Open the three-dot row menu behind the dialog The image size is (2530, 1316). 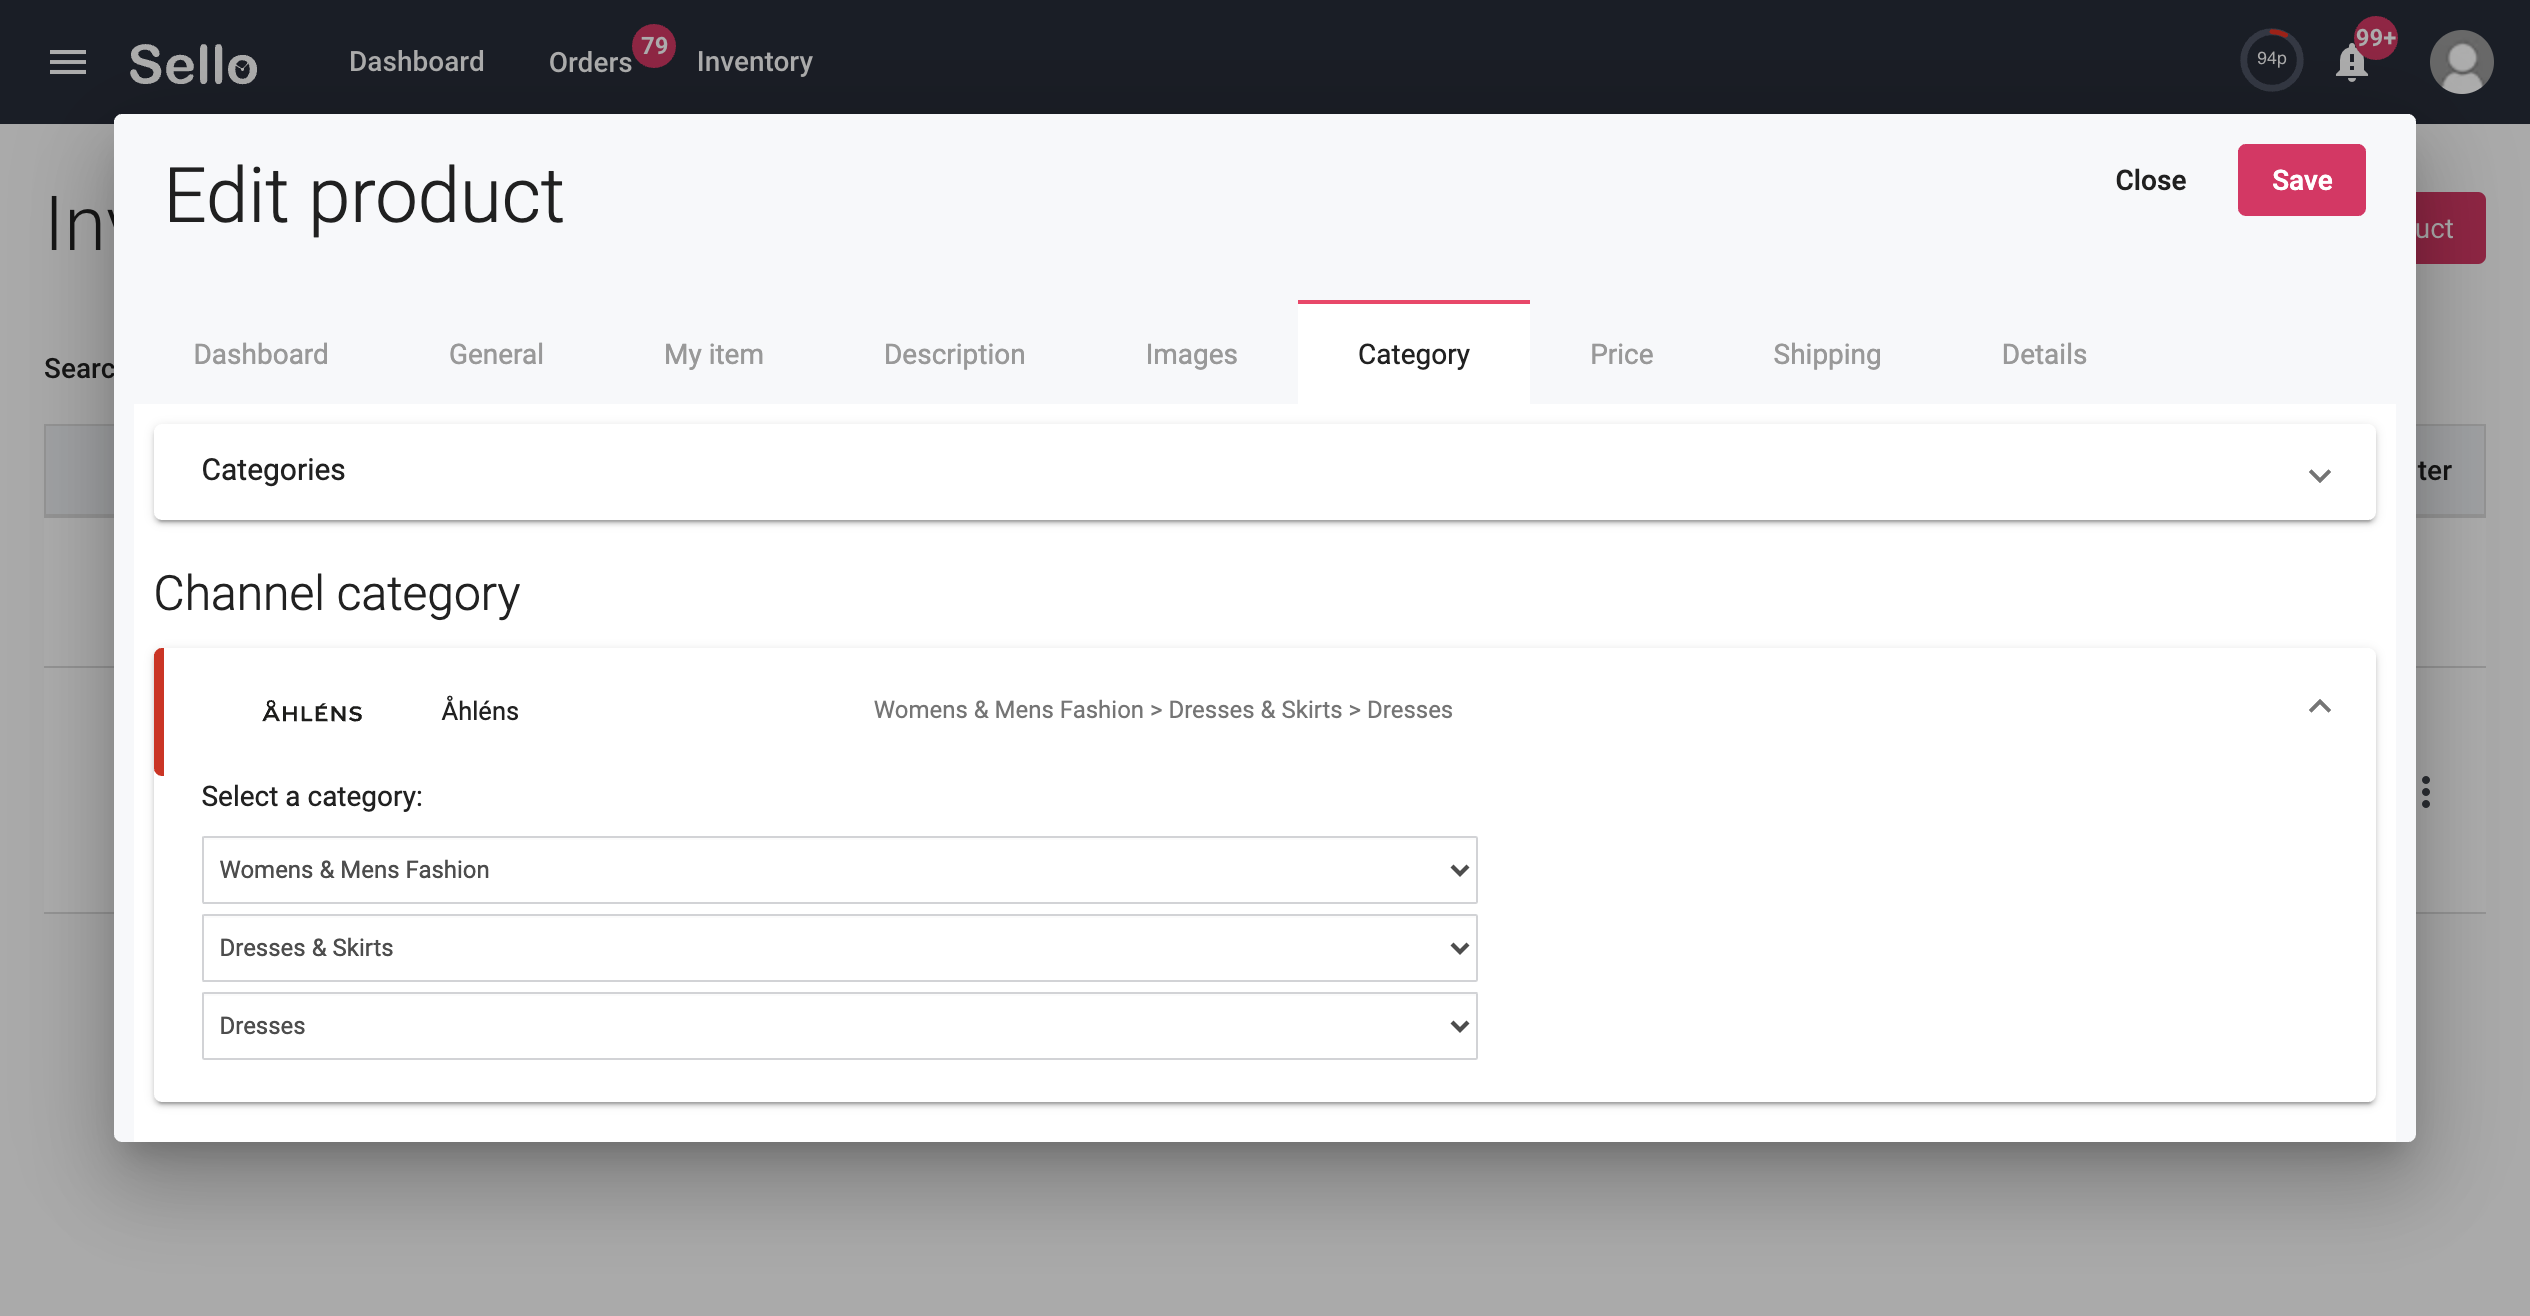[x=2426, y=792]
